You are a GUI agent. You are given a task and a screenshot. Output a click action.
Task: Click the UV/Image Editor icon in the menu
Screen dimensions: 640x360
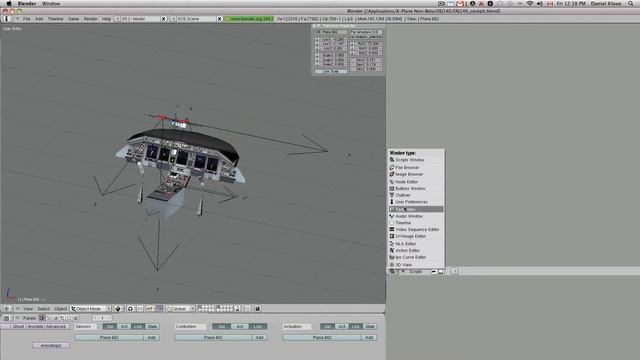click(x=392, y=236)
